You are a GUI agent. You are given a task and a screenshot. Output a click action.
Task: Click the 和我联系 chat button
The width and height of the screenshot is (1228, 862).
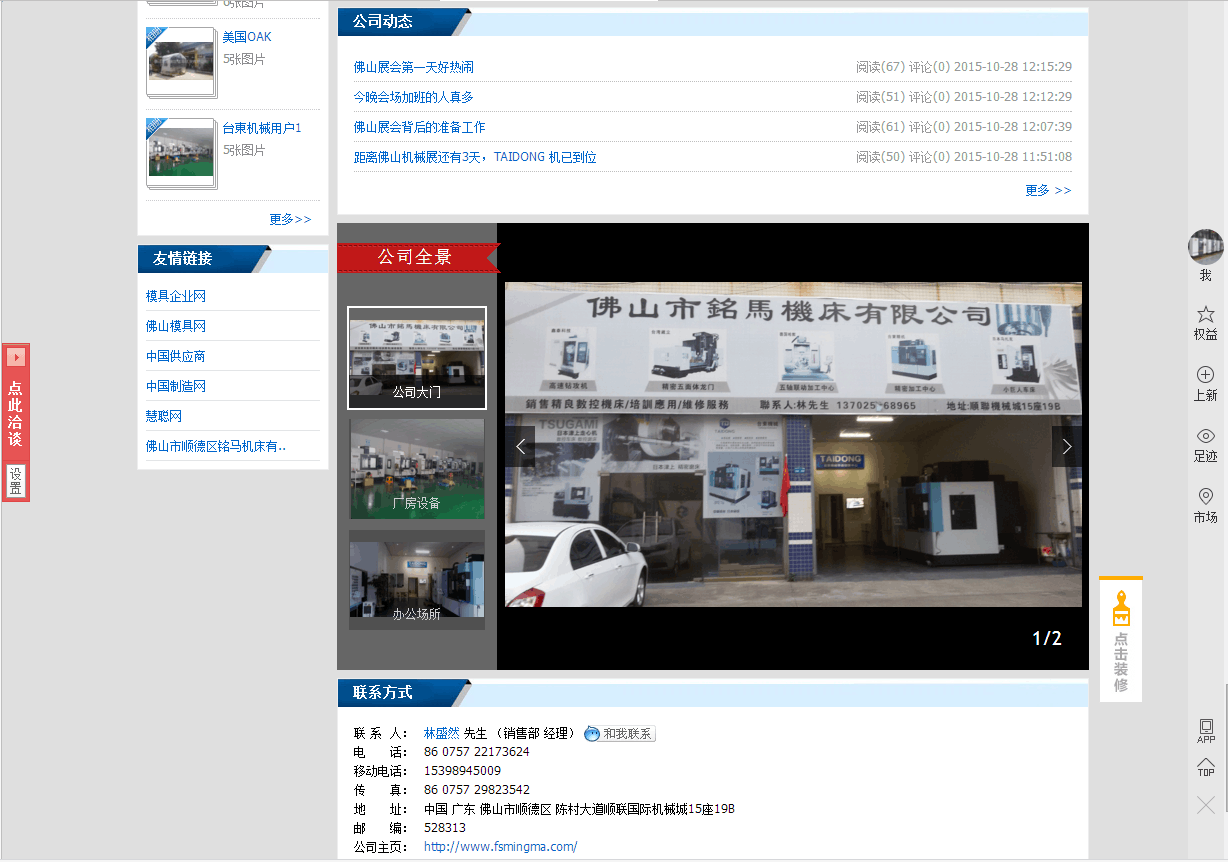pos(620,733)
